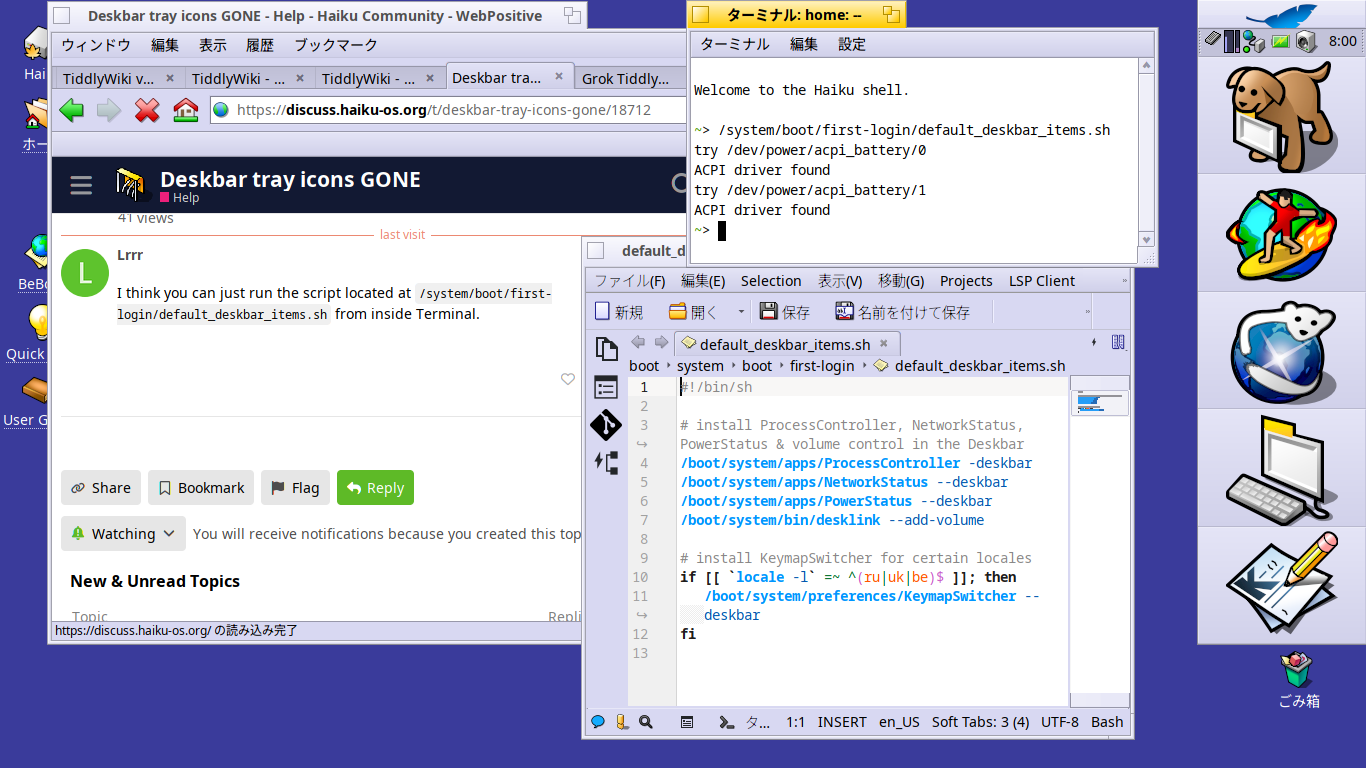
Task: Expand the Watching notifications dropdown
Action: coord(123,534)
